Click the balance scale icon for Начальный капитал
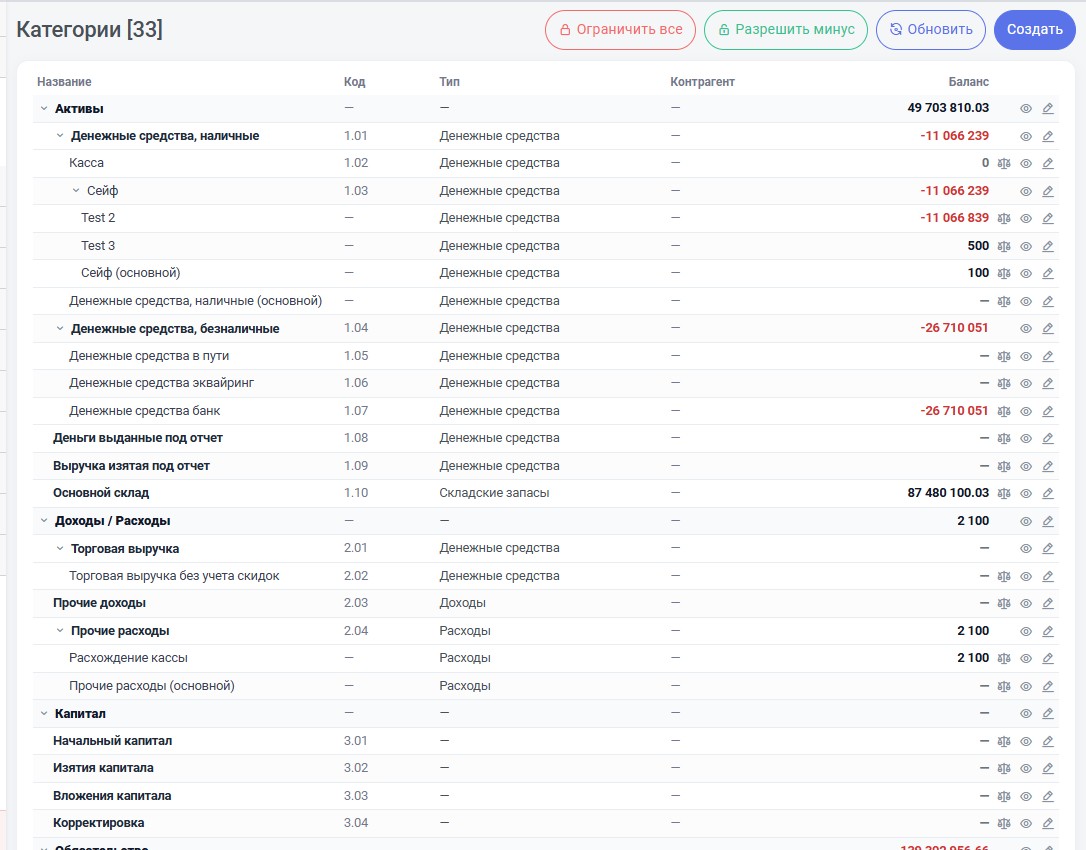1086x850 pixels. [x=1004, y=741]
